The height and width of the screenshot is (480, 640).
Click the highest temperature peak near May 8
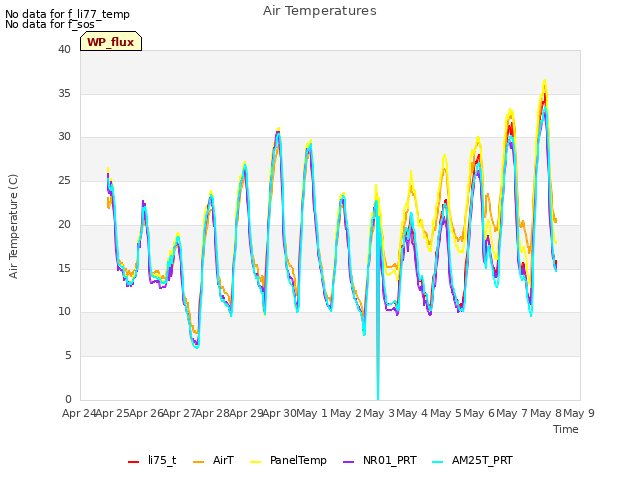(x=544, y=82)
